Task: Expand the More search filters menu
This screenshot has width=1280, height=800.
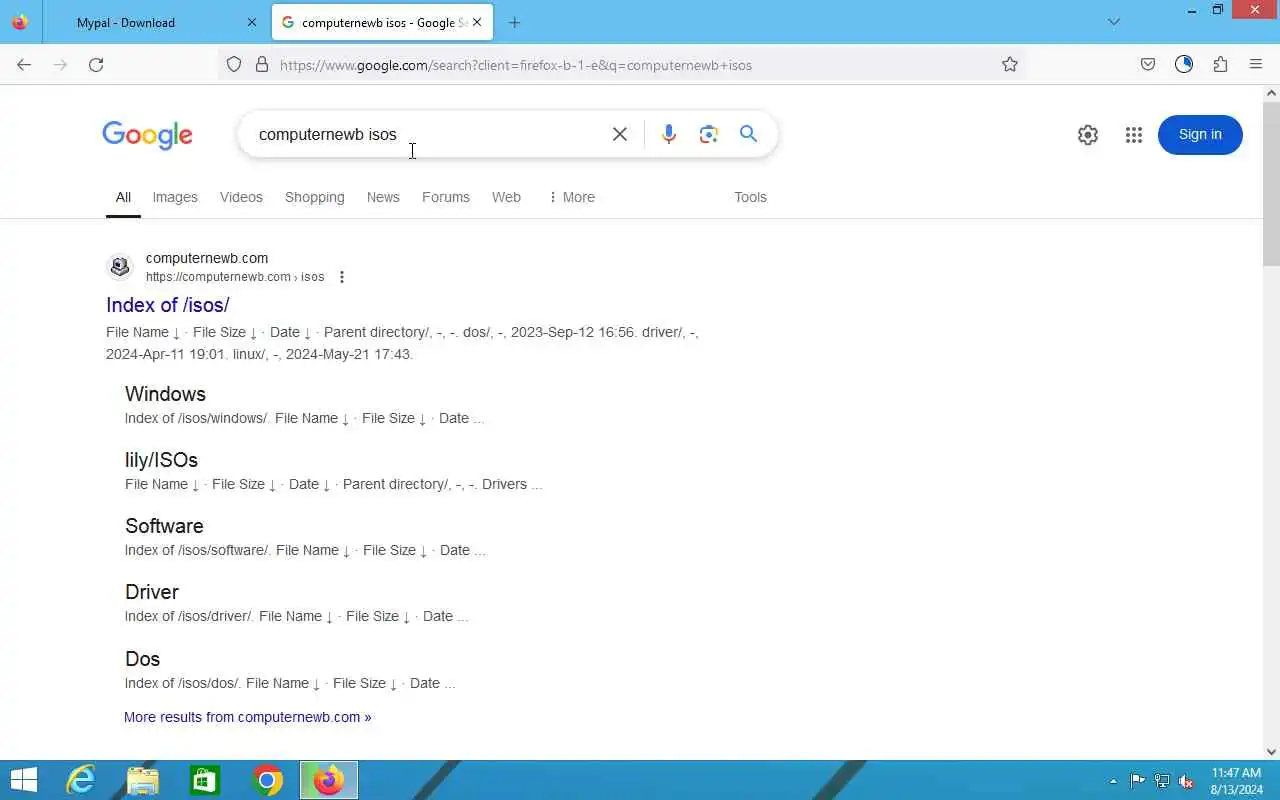Action: click(x=571, y=197)
